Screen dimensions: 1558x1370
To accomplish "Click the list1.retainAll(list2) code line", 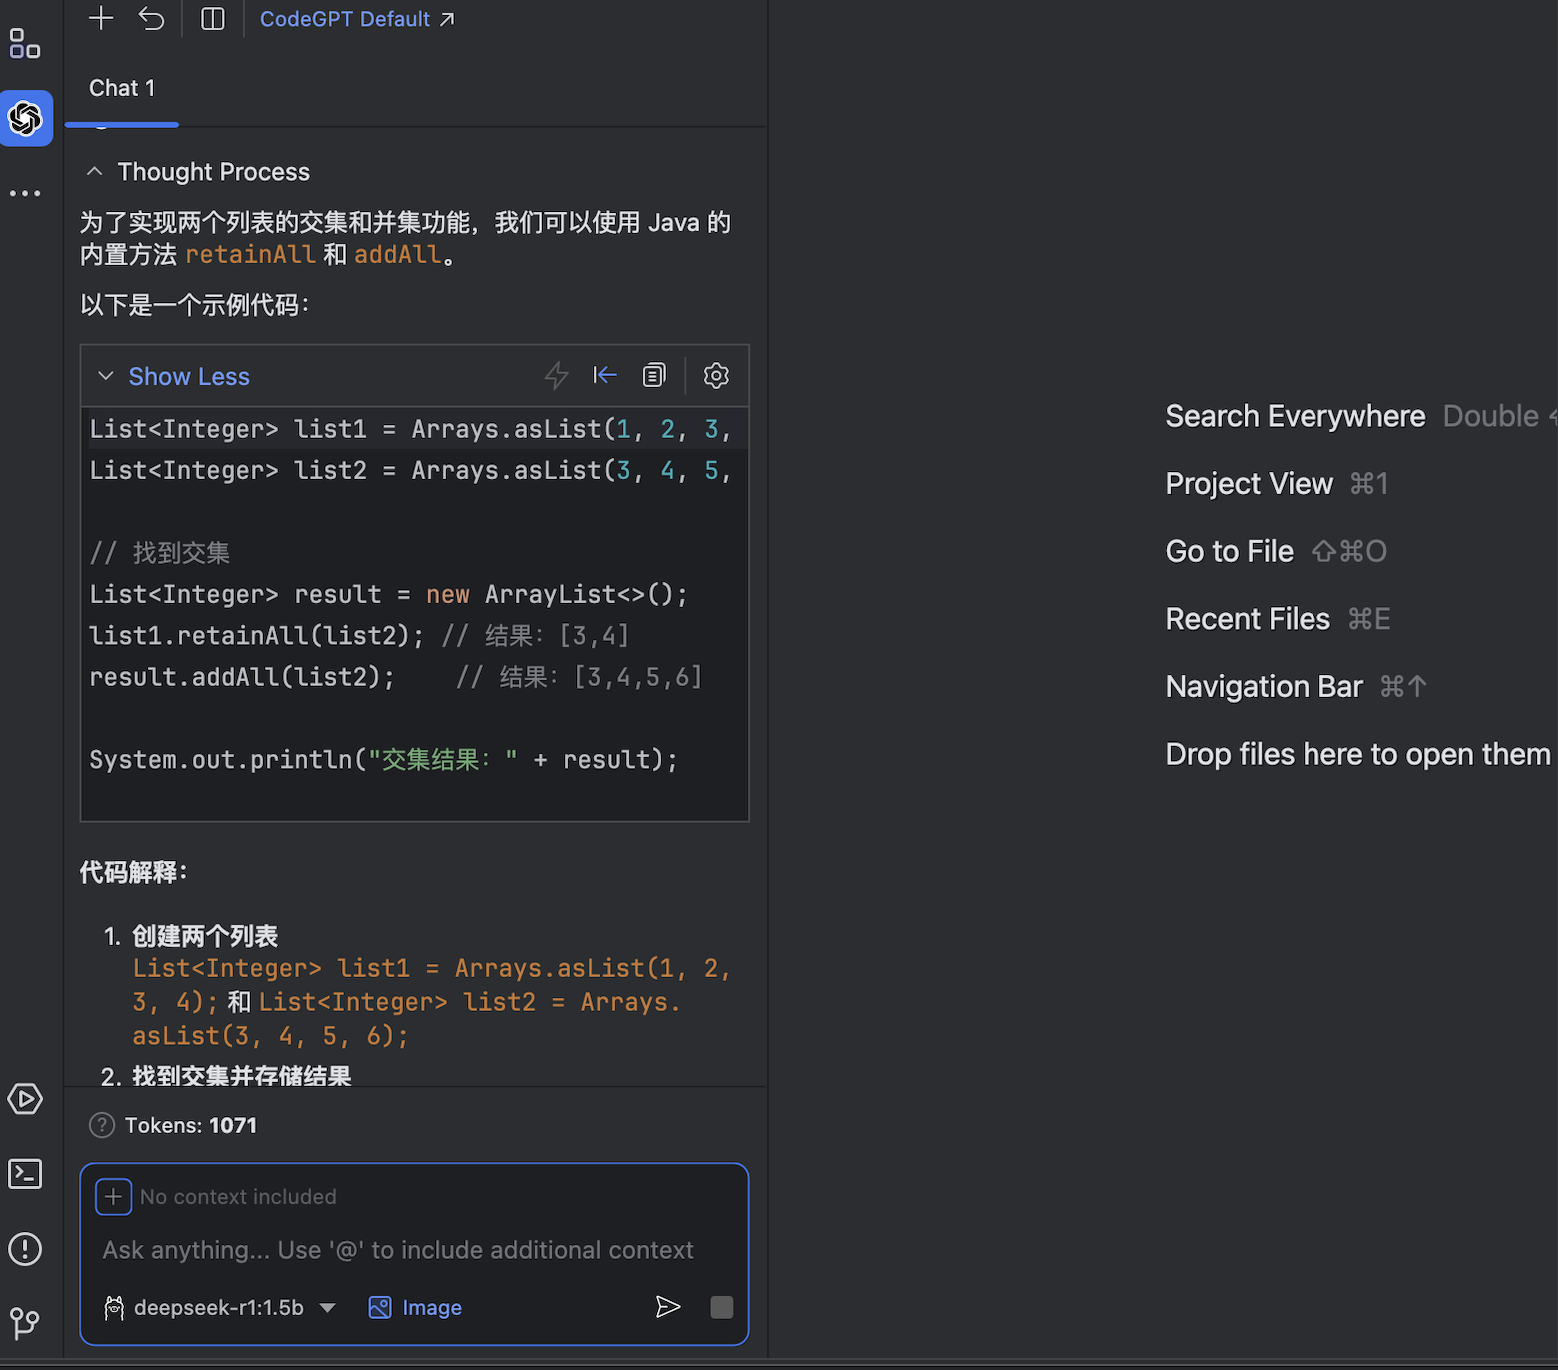I will (358, 636).
